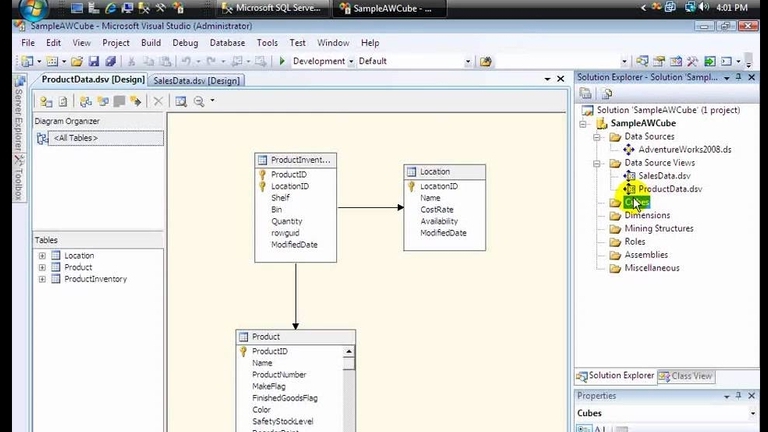This screenshot has height=432, width=768.
Task: Open the Database menu
Action: 227,43
